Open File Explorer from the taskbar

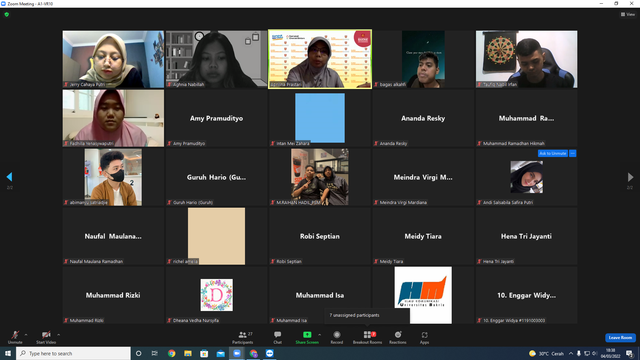click(x=188, y=353)
